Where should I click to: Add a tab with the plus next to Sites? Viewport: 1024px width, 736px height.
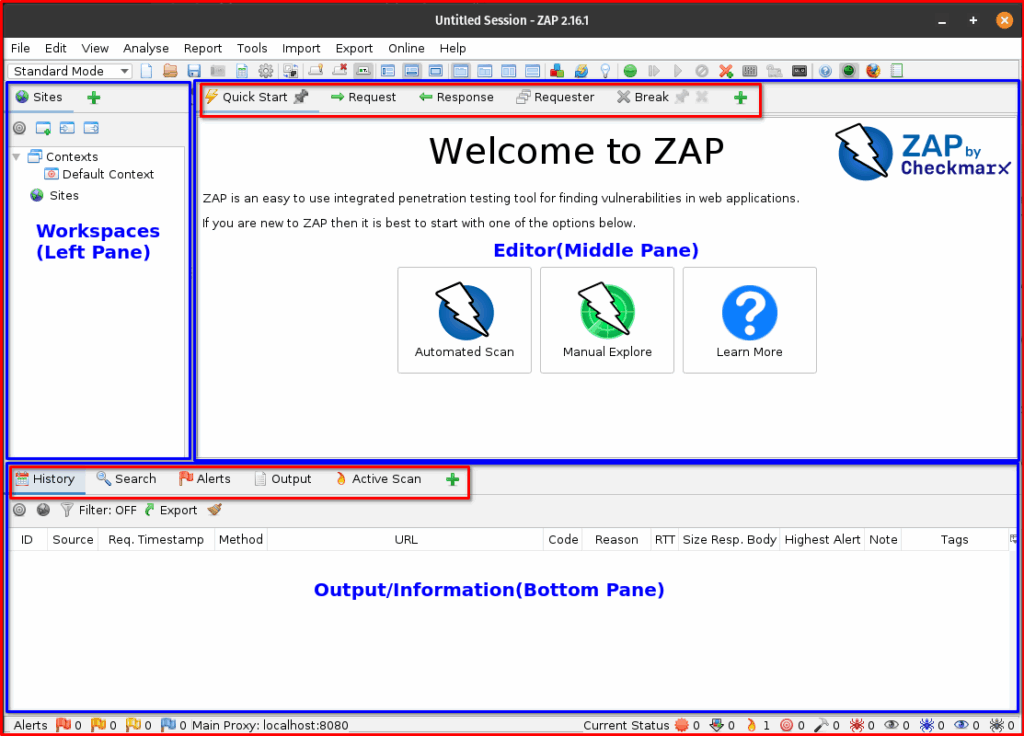(x=94, y=97)
